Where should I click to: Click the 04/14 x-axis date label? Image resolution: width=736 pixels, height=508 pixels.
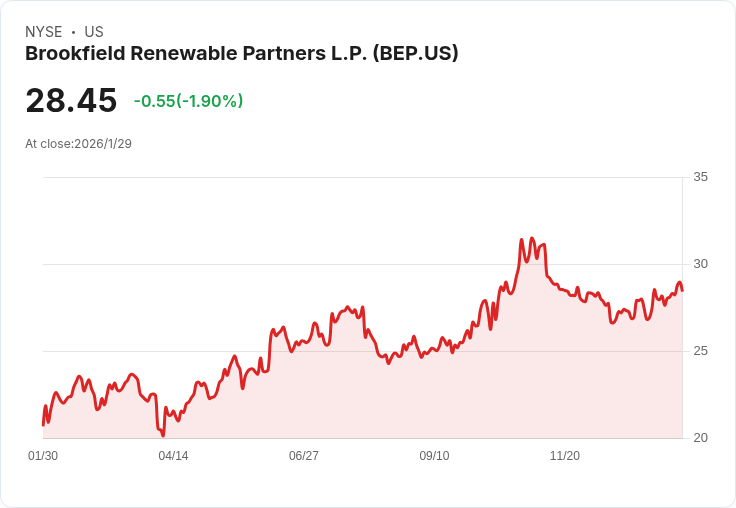pyautogui.click(x=173, y=455)
